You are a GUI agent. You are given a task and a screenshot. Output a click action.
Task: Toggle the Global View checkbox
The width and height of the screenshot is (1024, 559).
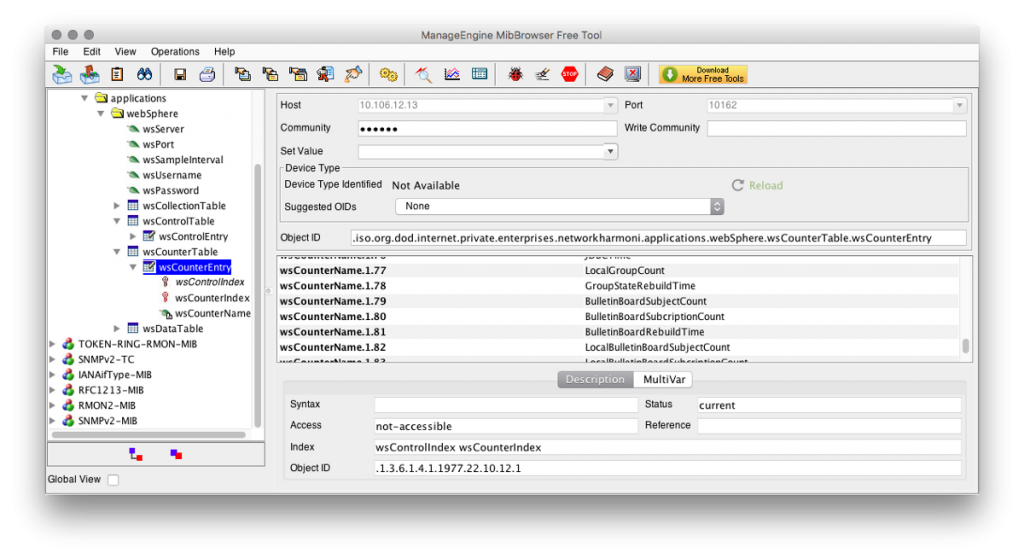113,480
